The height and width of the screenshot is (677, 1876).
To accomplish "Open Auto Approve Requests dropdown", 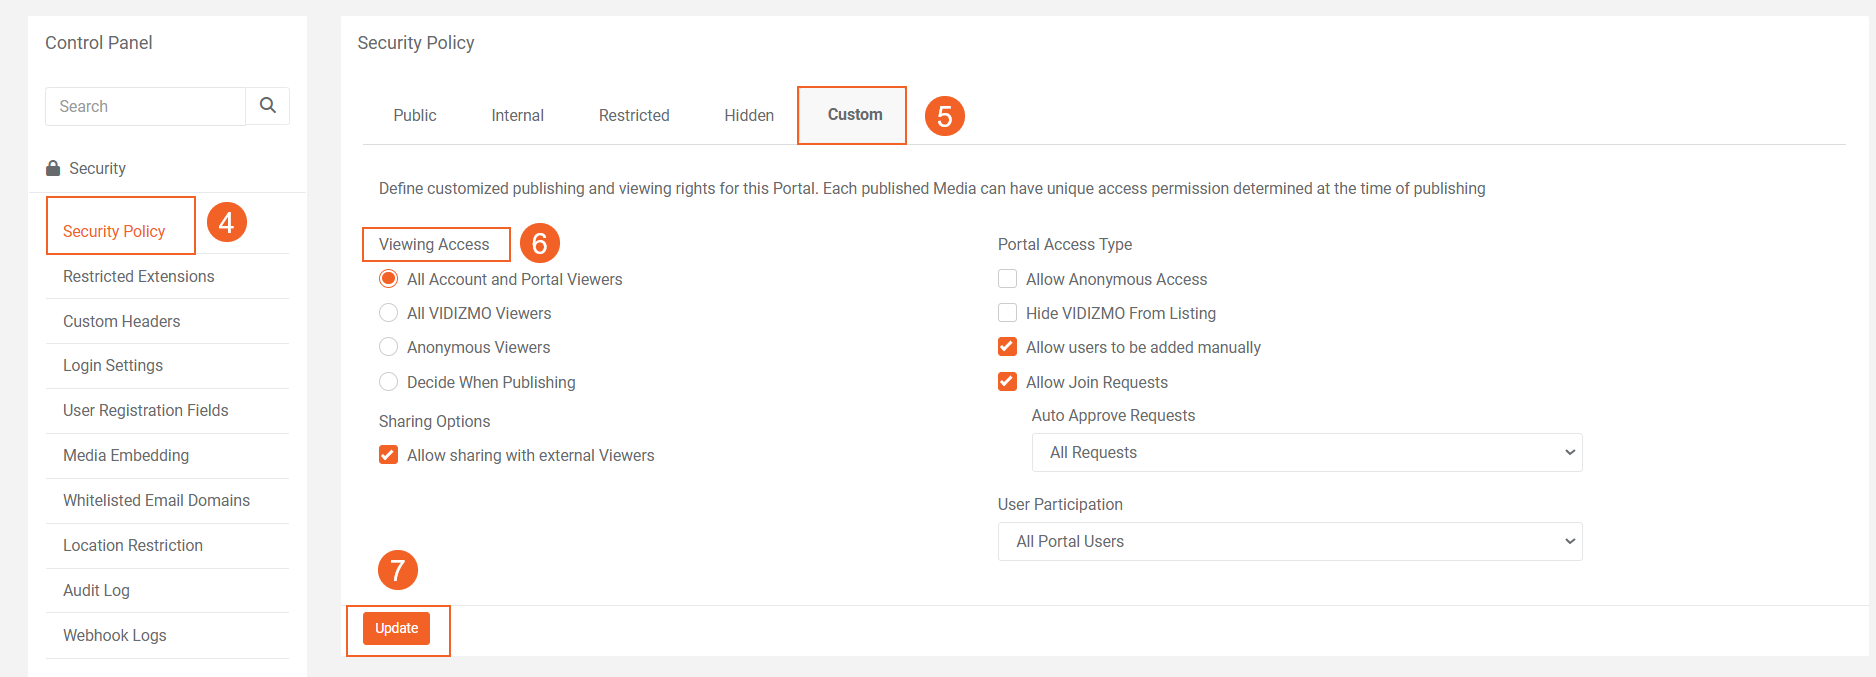I will [1306, 453].
